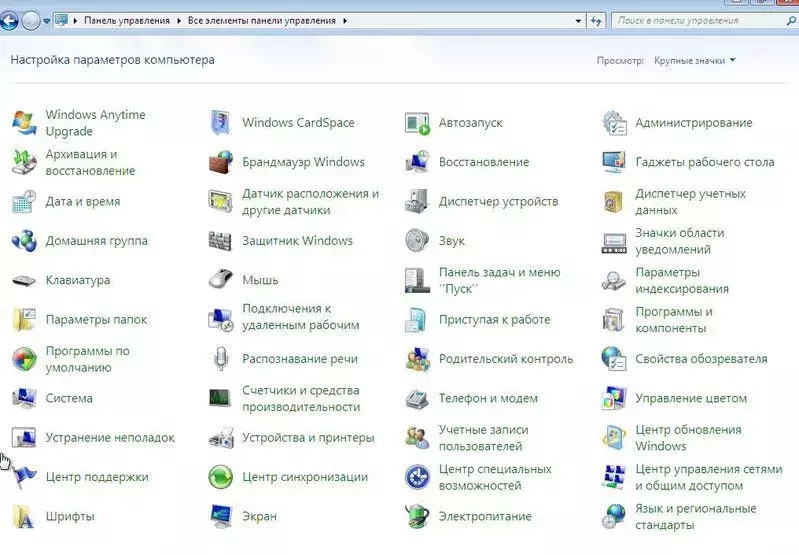Open the Мышь icon
This screenshot has height=555, width=799.
(221, 279)
